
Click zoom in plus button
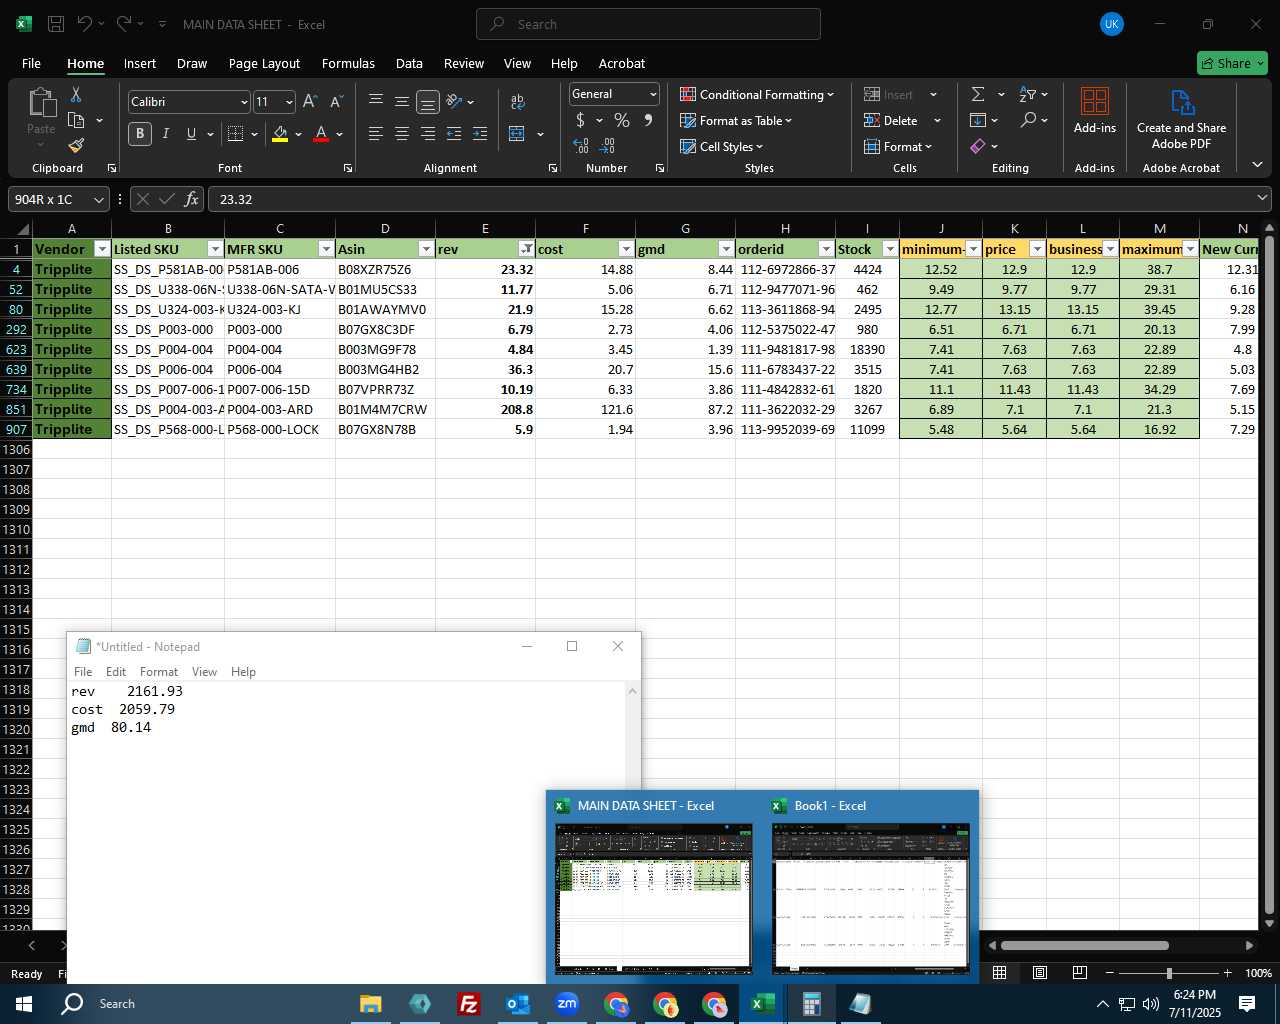pos(1228,972)
